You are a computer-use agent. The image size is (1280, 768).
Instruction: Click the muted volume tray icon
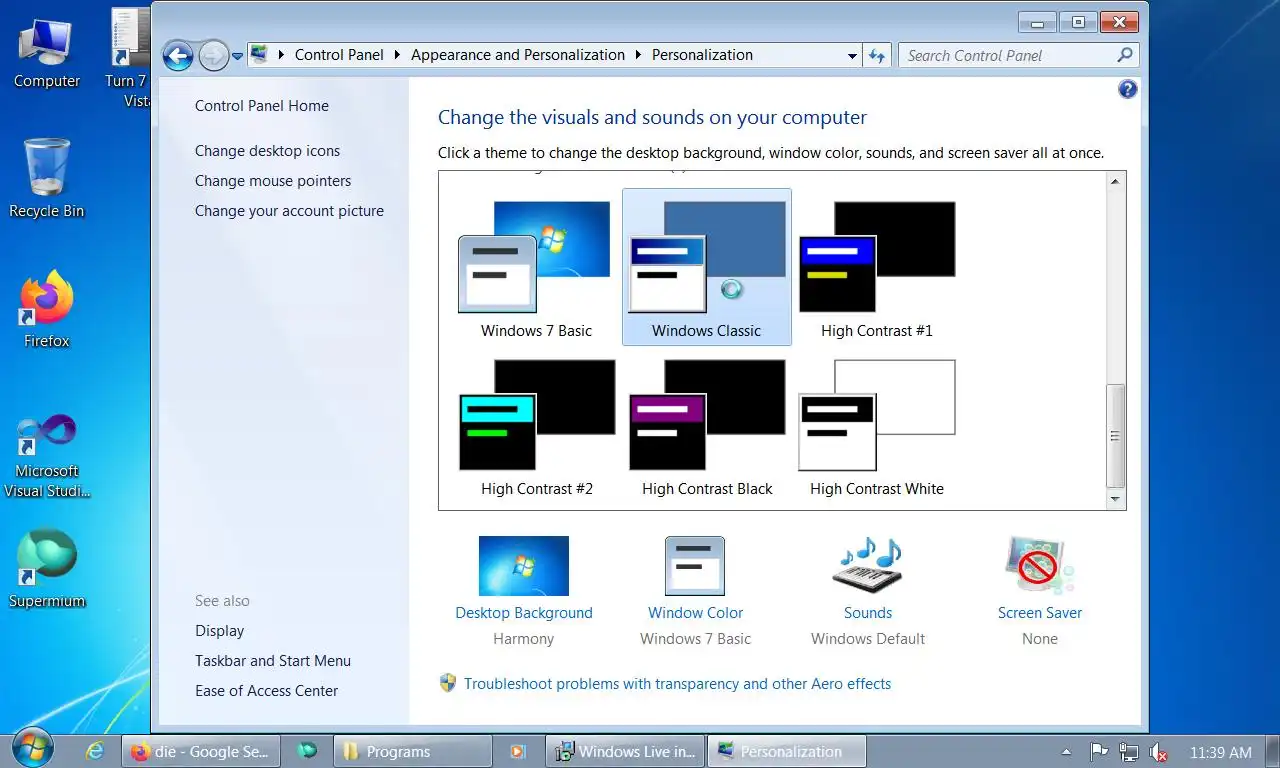[x=1159, y=751]
